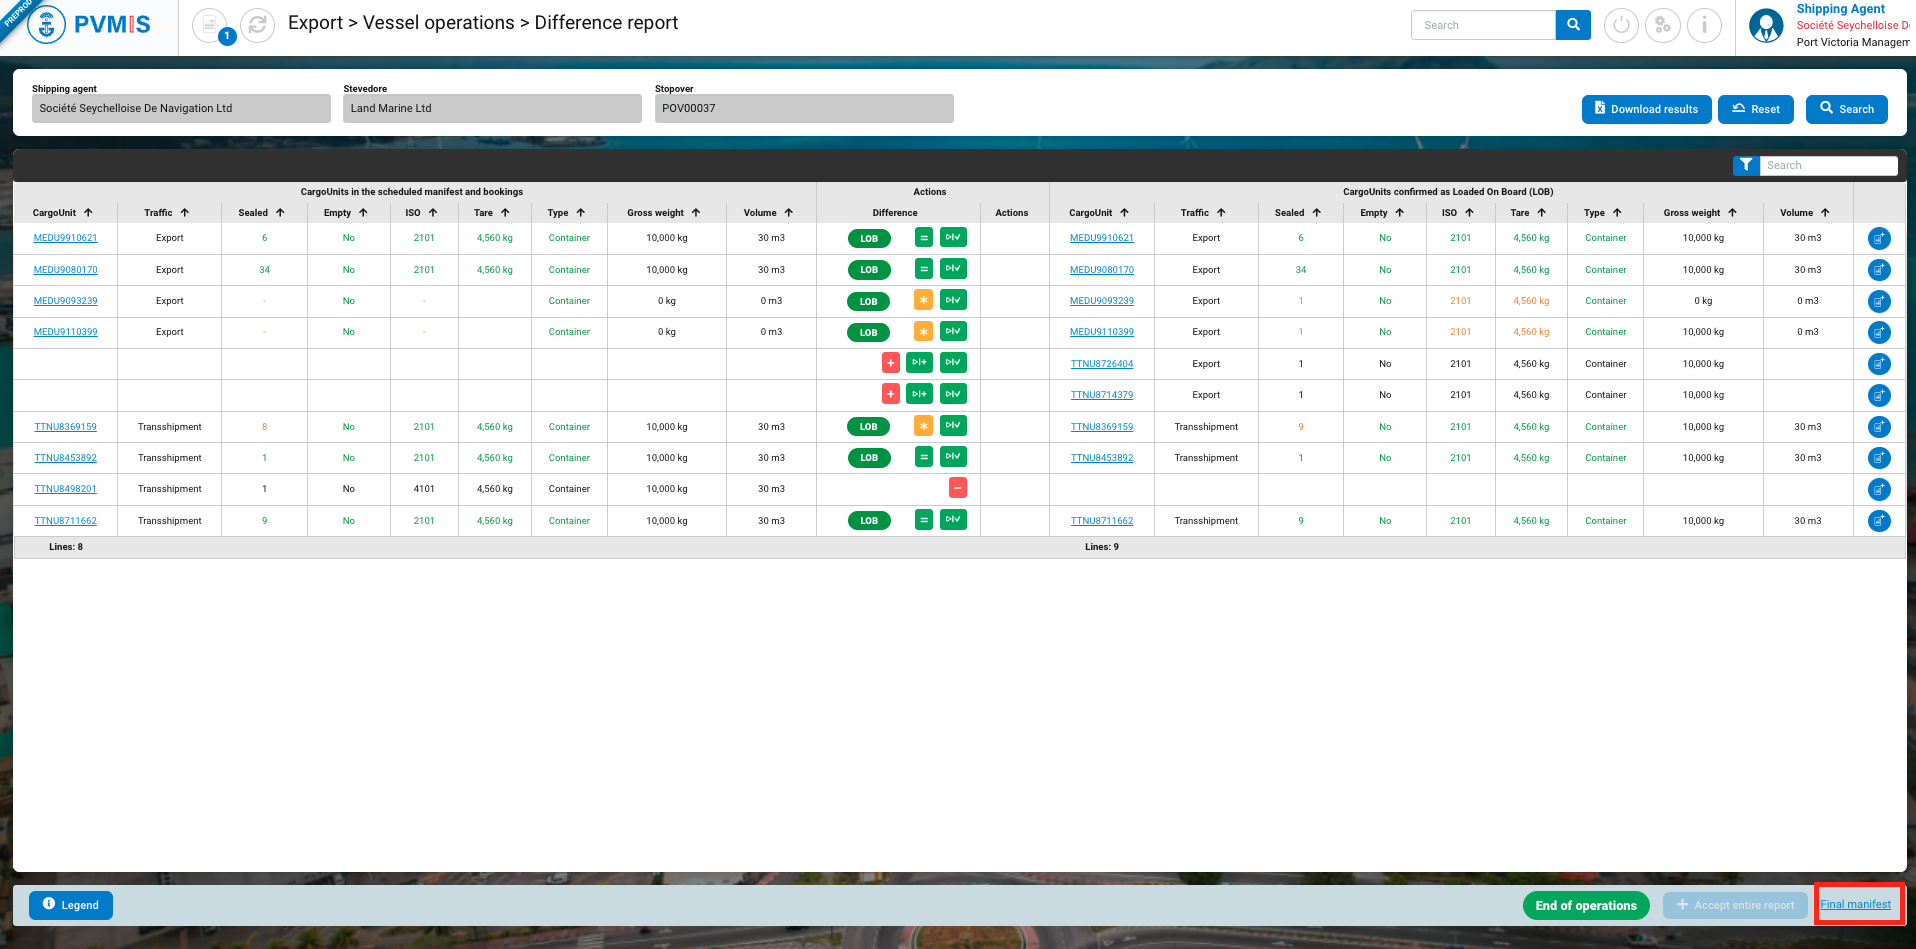This screenshot has height=949, width=1916.
Task: Click the table filter Search input field
Action: 1828,165
